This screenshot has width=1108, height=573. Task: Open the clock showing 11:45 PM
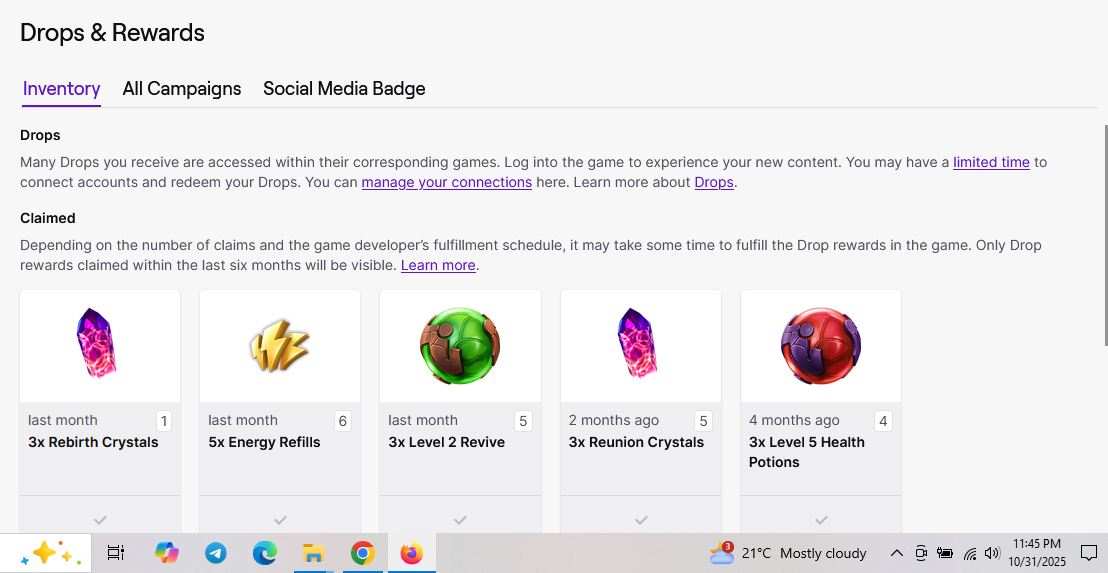point(1037,553)
